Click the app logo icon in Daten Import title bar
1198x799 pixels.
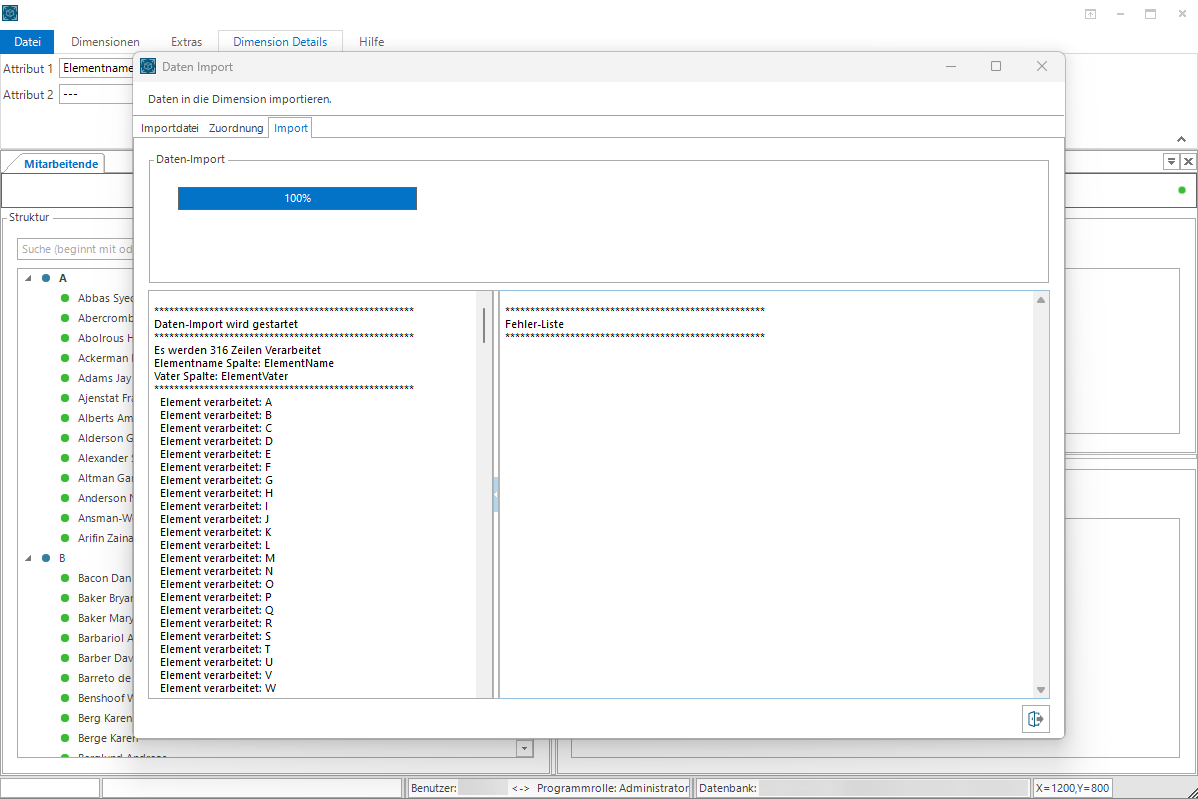click(x=148, y=66)
